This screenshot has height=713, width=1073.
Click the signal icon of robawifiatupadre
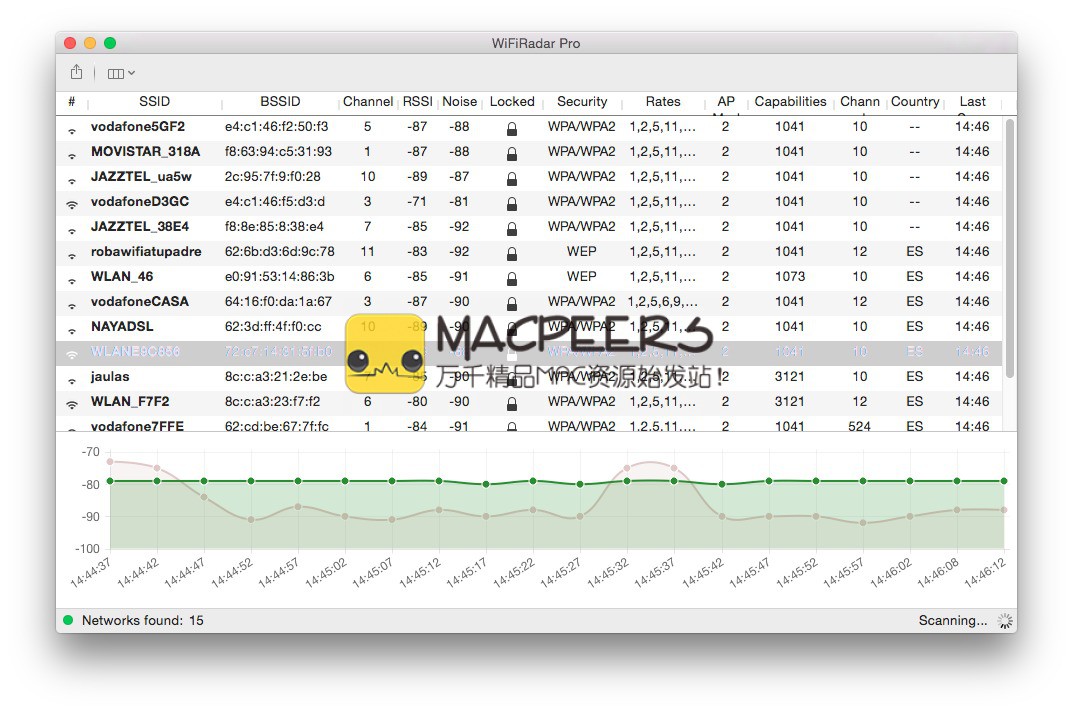point(72,255)
